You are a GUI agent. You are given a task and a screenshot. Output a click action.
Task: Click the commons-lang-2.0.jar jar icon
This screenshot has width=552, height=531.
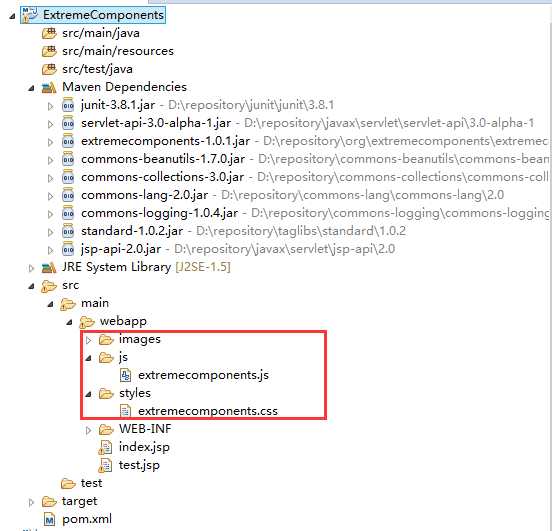click(68, 195)
